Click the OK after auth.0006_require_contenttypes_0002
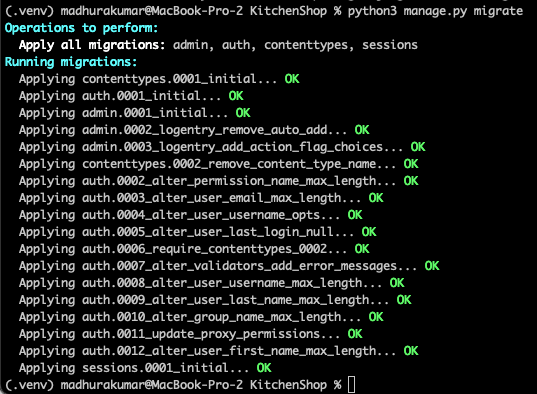This screenshot has height=394, width=537. click(362, 249)
